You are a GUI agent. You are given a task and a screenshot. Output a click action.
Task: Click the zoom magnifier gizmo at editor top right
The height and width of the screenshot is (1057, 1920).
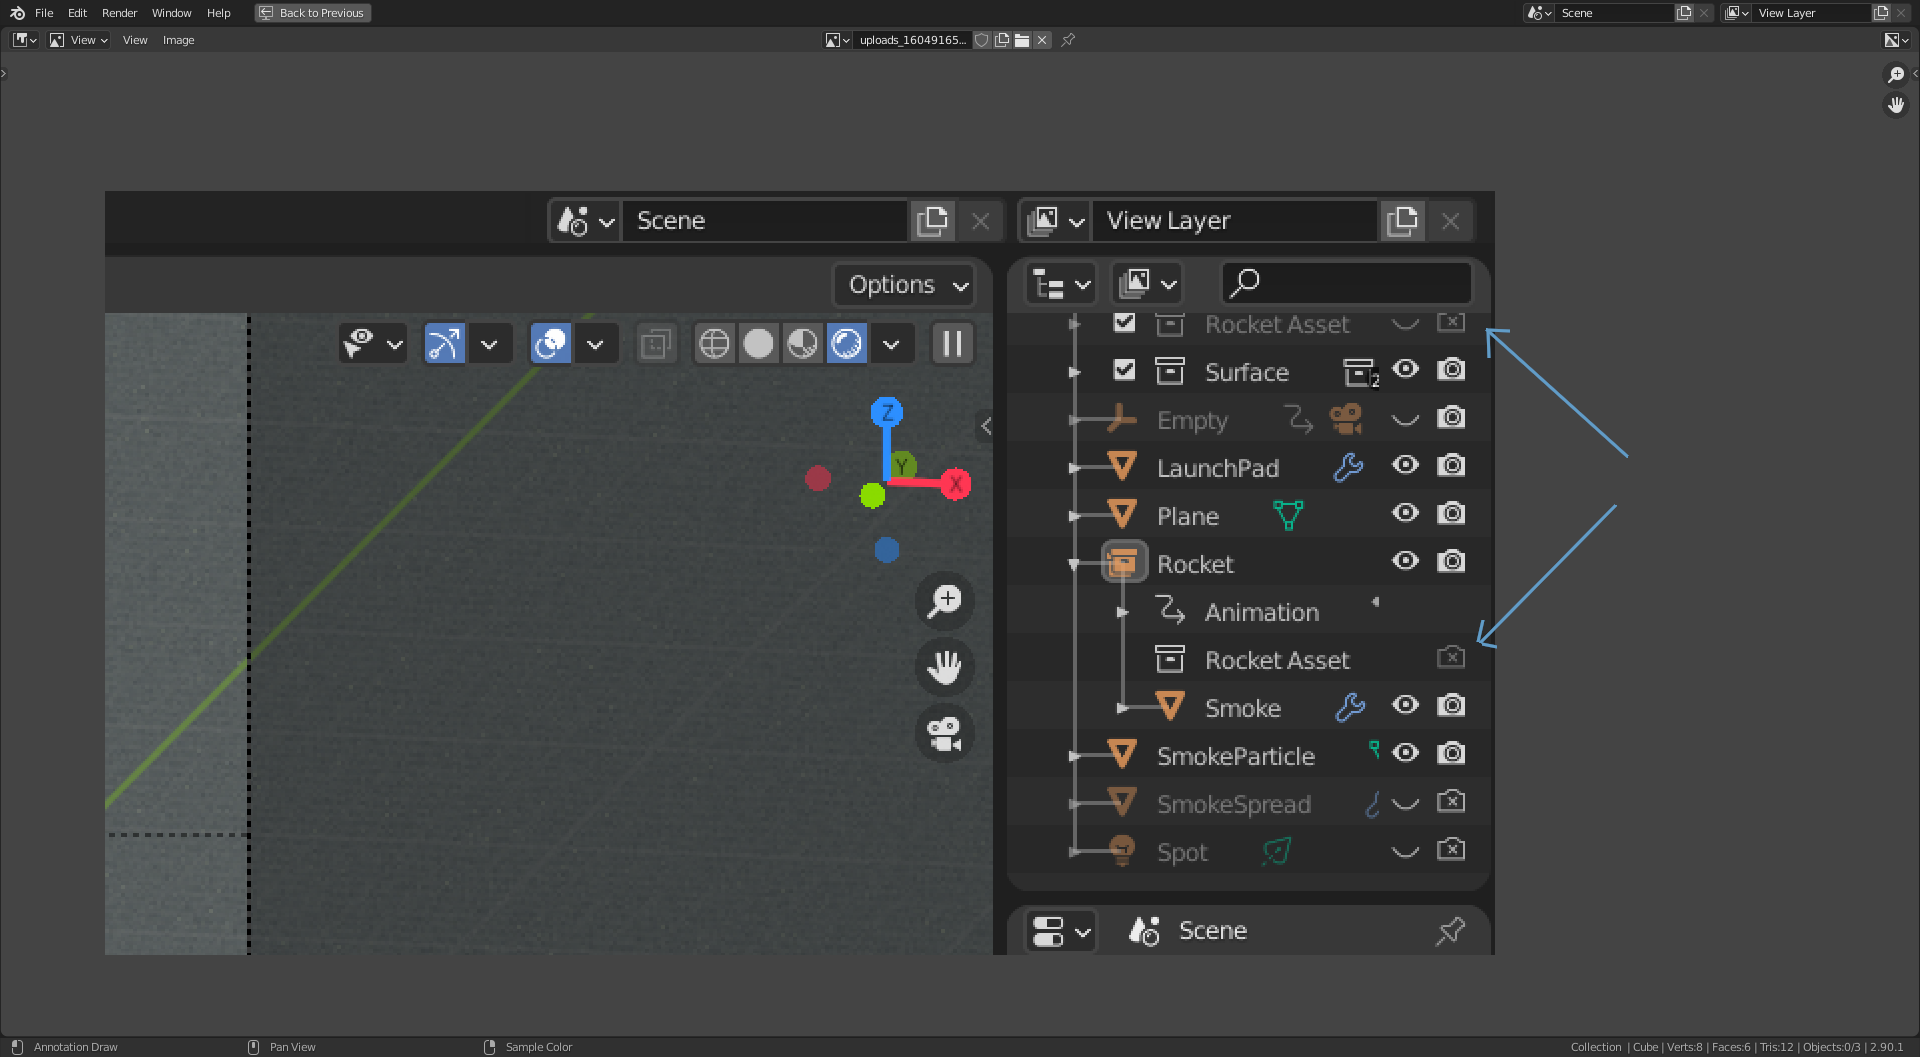point(1896,75)
